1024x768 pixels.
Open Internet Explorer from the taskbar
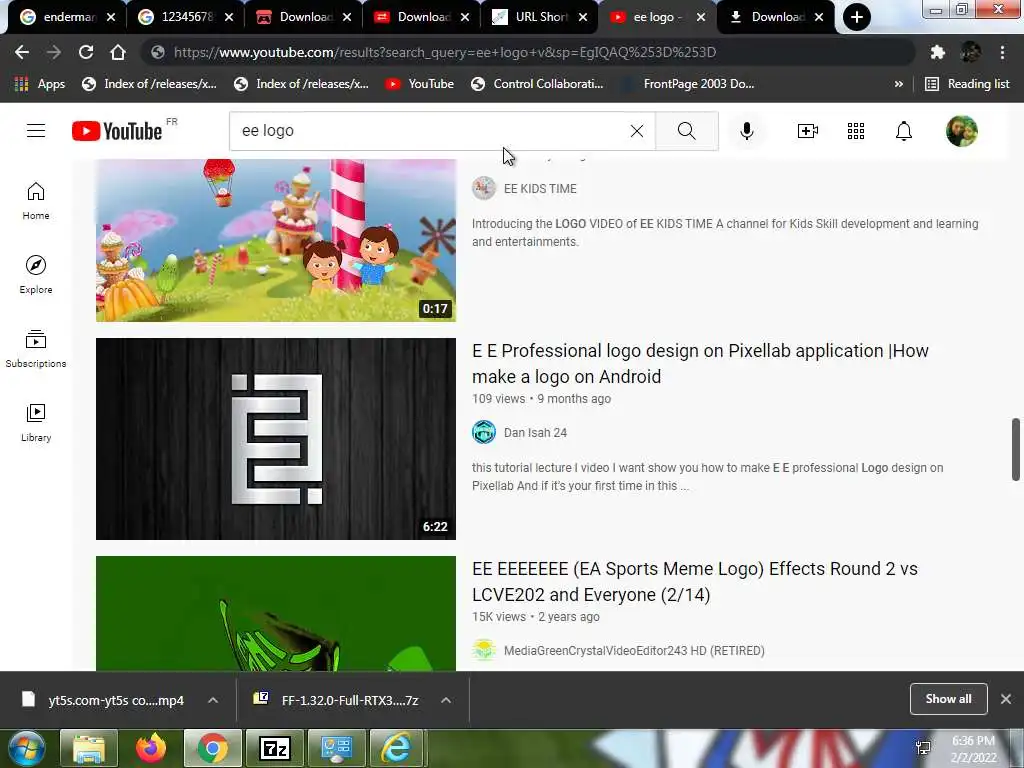coord(396,748)
